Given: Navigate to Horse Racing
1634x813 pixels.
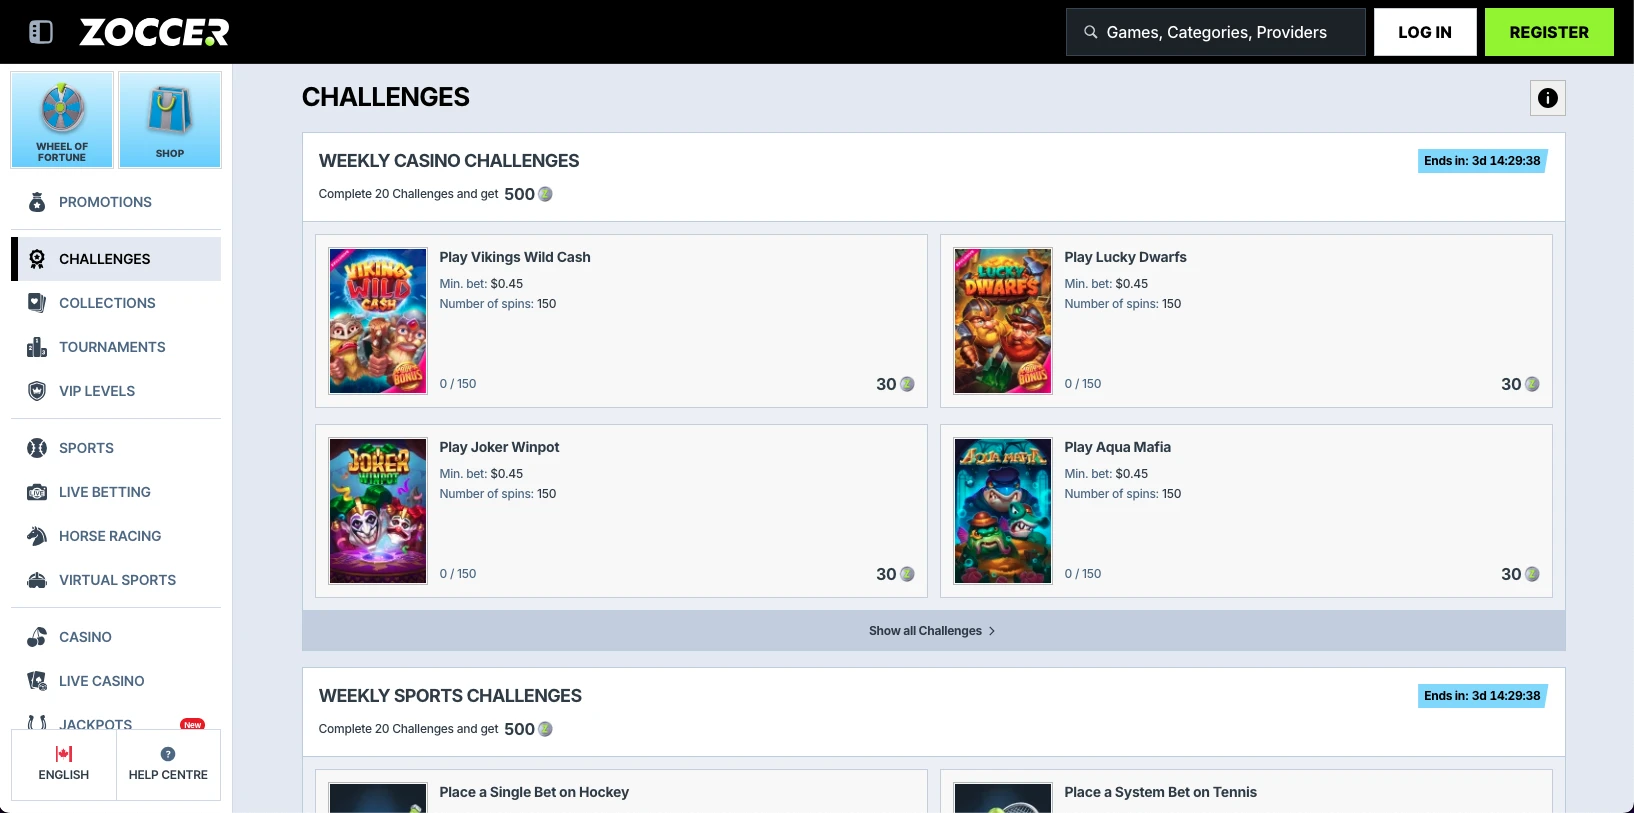Looking at the screenshot, I should pos(116,536).
